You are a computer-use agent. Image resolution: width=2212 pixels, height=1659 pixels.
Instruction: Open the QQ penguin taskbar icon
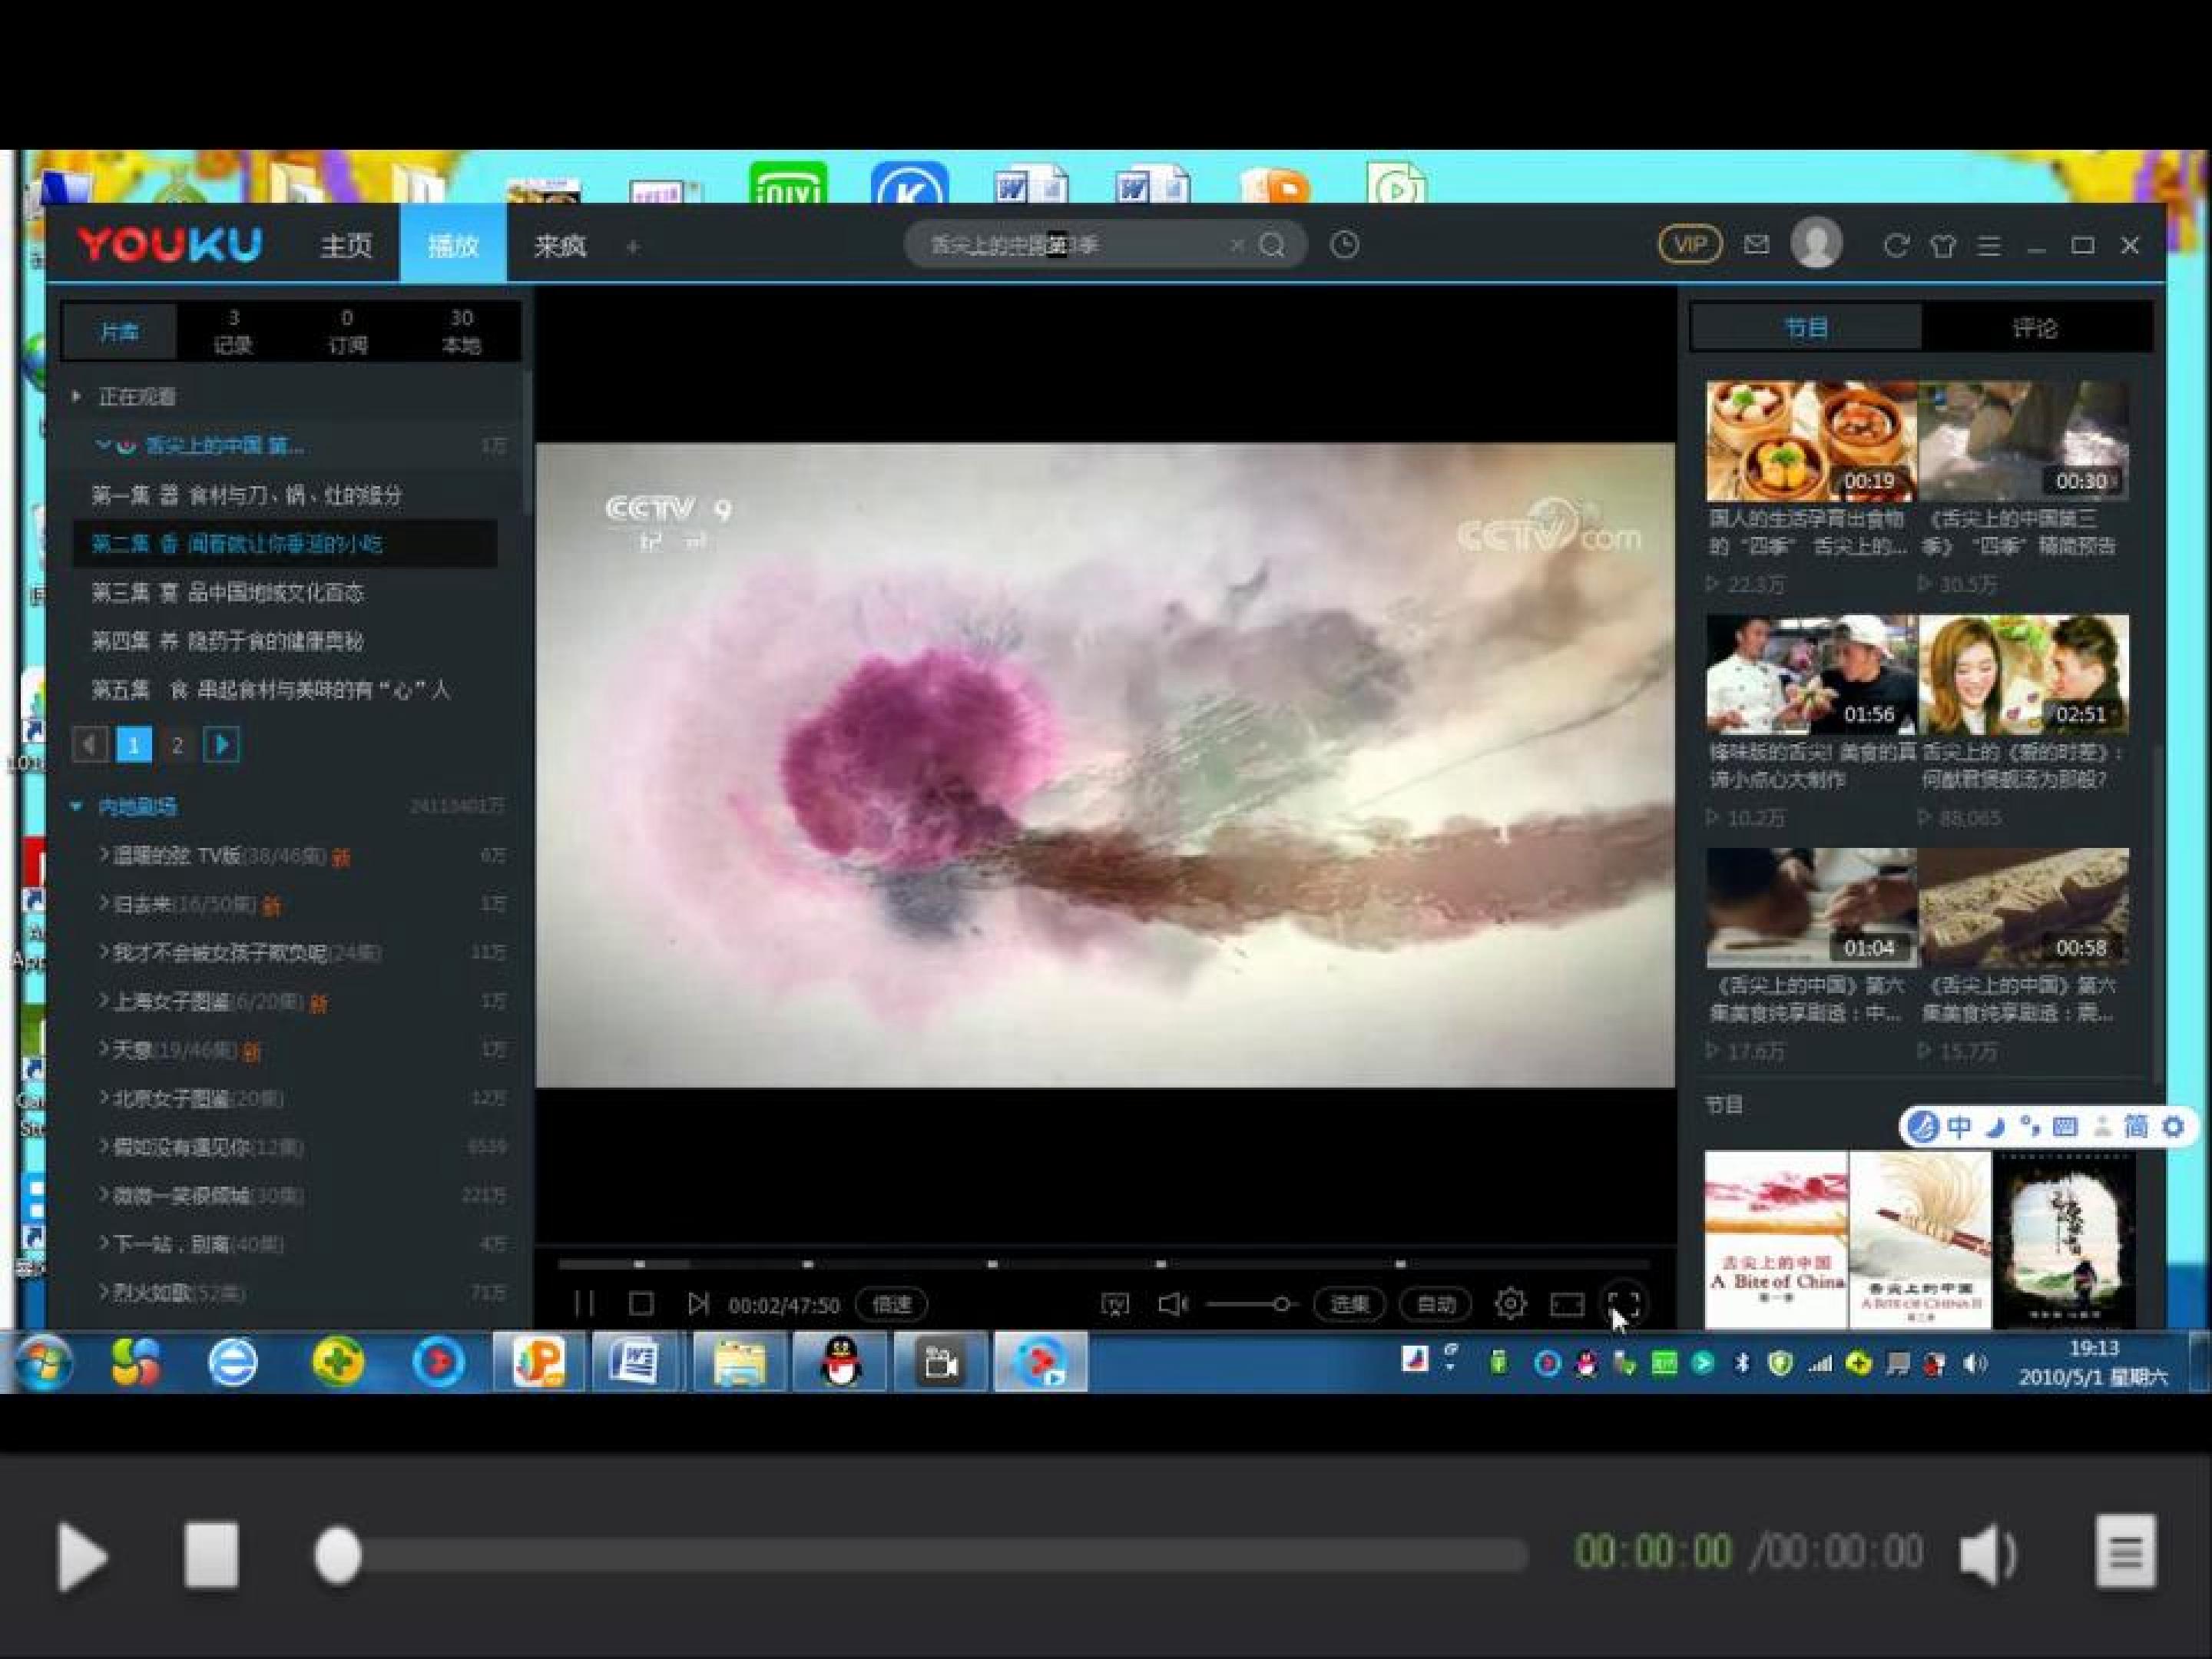[840, 1362]
